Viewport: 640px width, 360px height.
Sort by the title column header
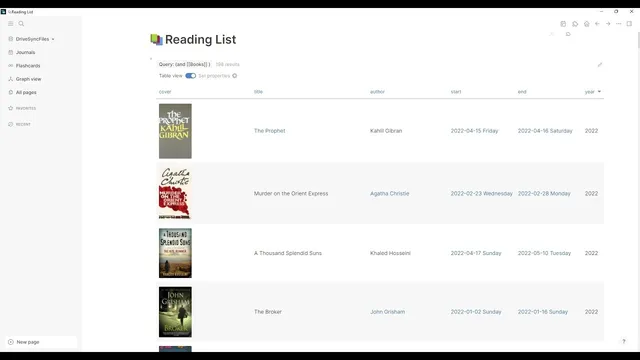click(x=258, y=92)
